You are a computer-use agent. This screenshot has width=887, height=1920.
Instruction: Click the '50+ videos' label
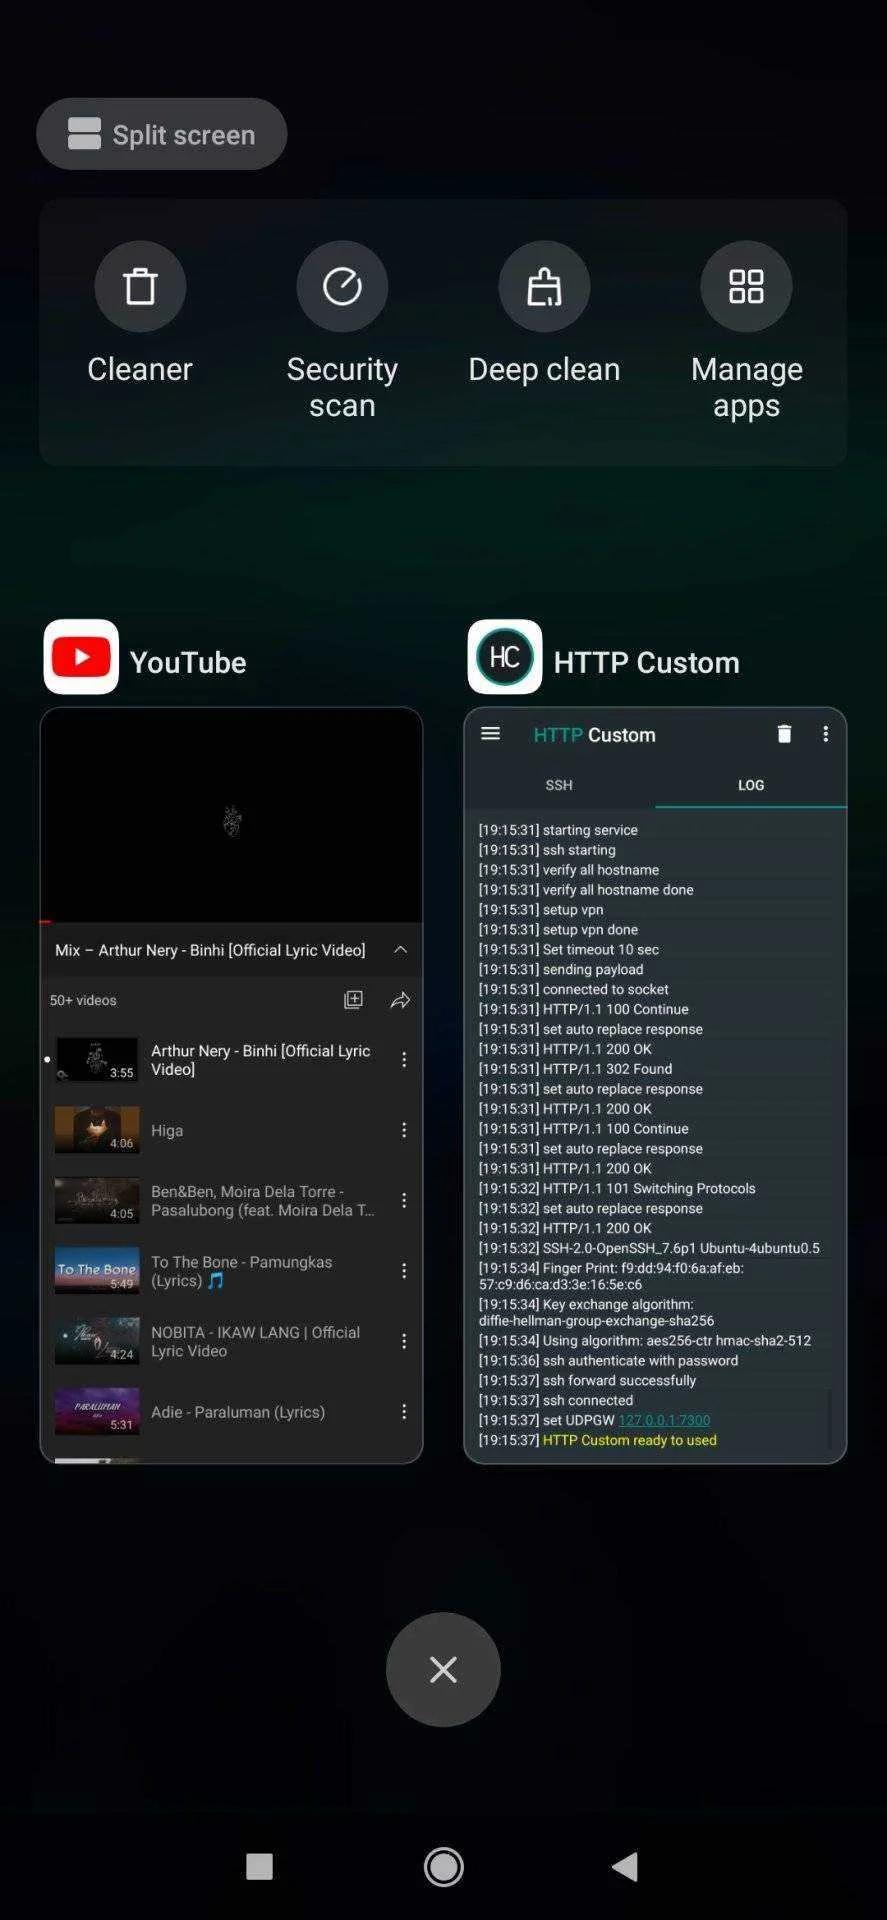pos(83,1000)
